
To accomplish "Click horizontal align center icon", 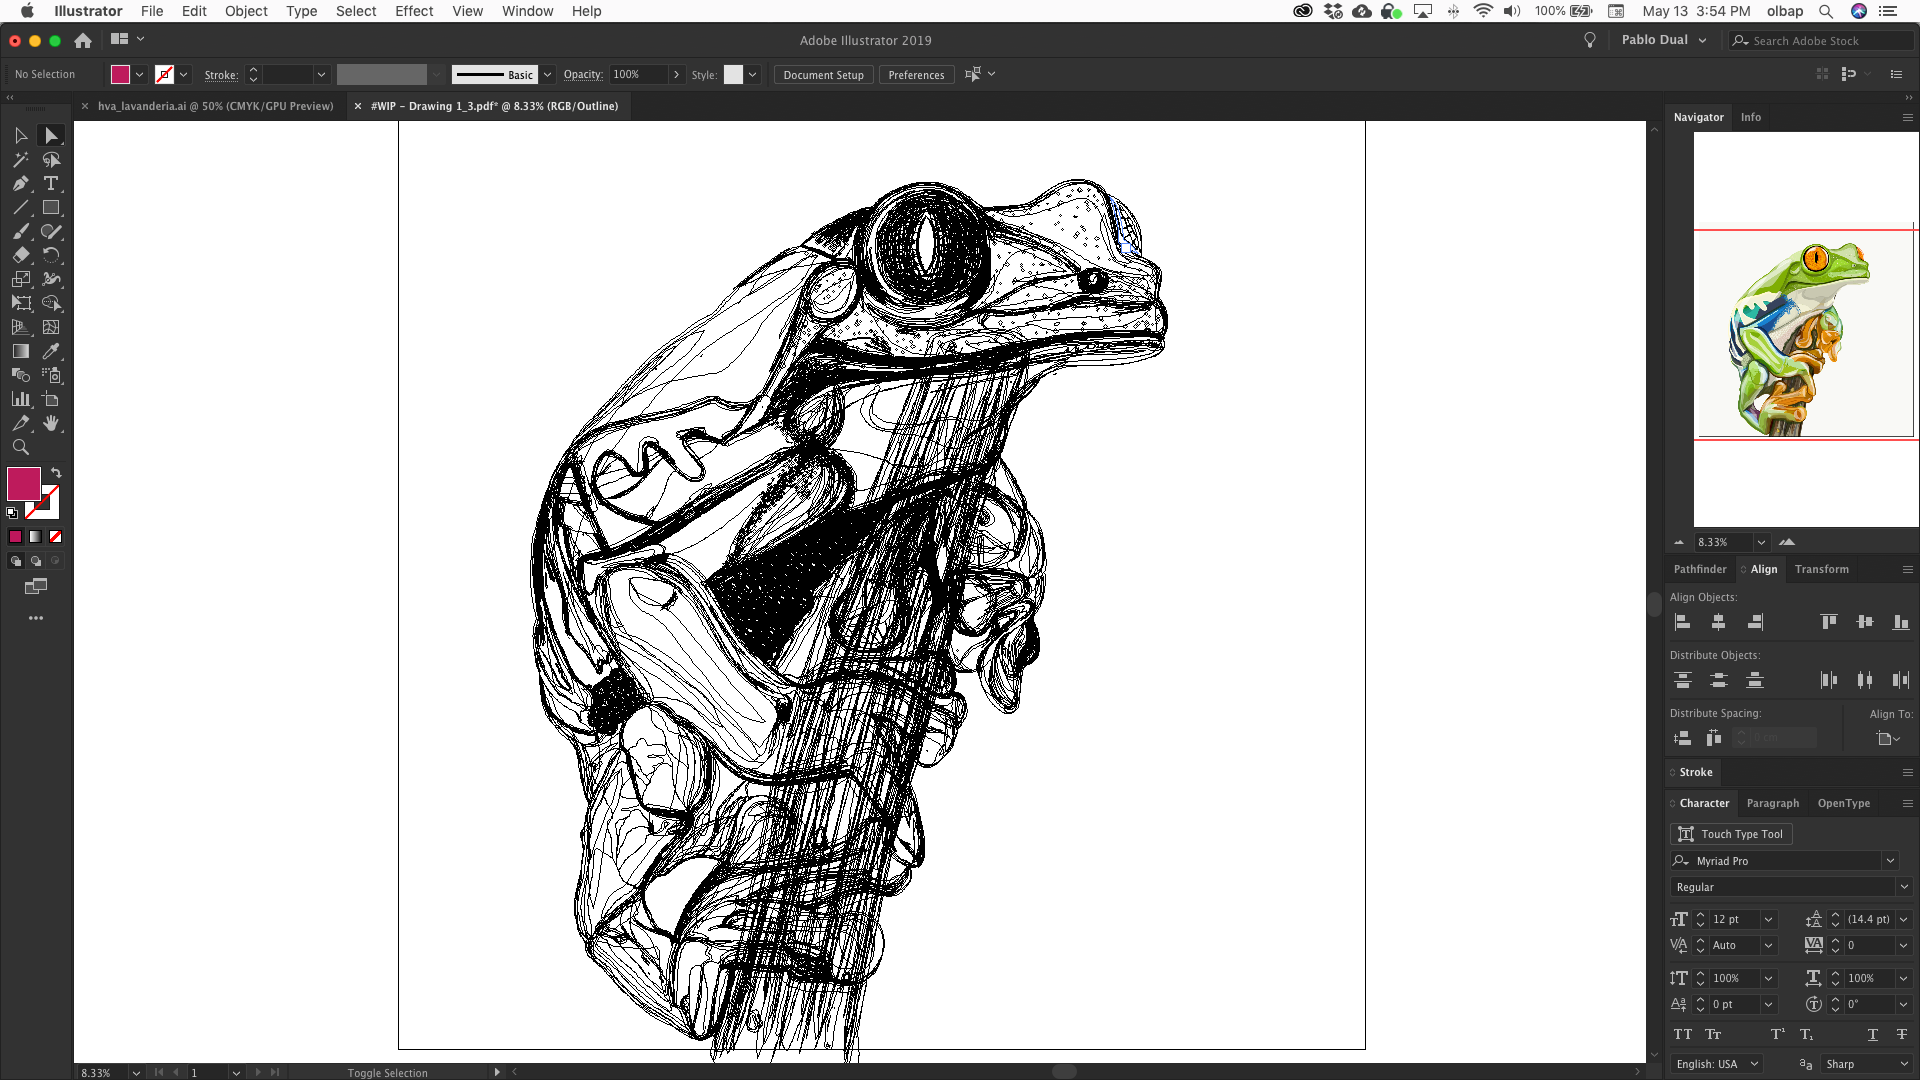I will tap(1718, 622).
